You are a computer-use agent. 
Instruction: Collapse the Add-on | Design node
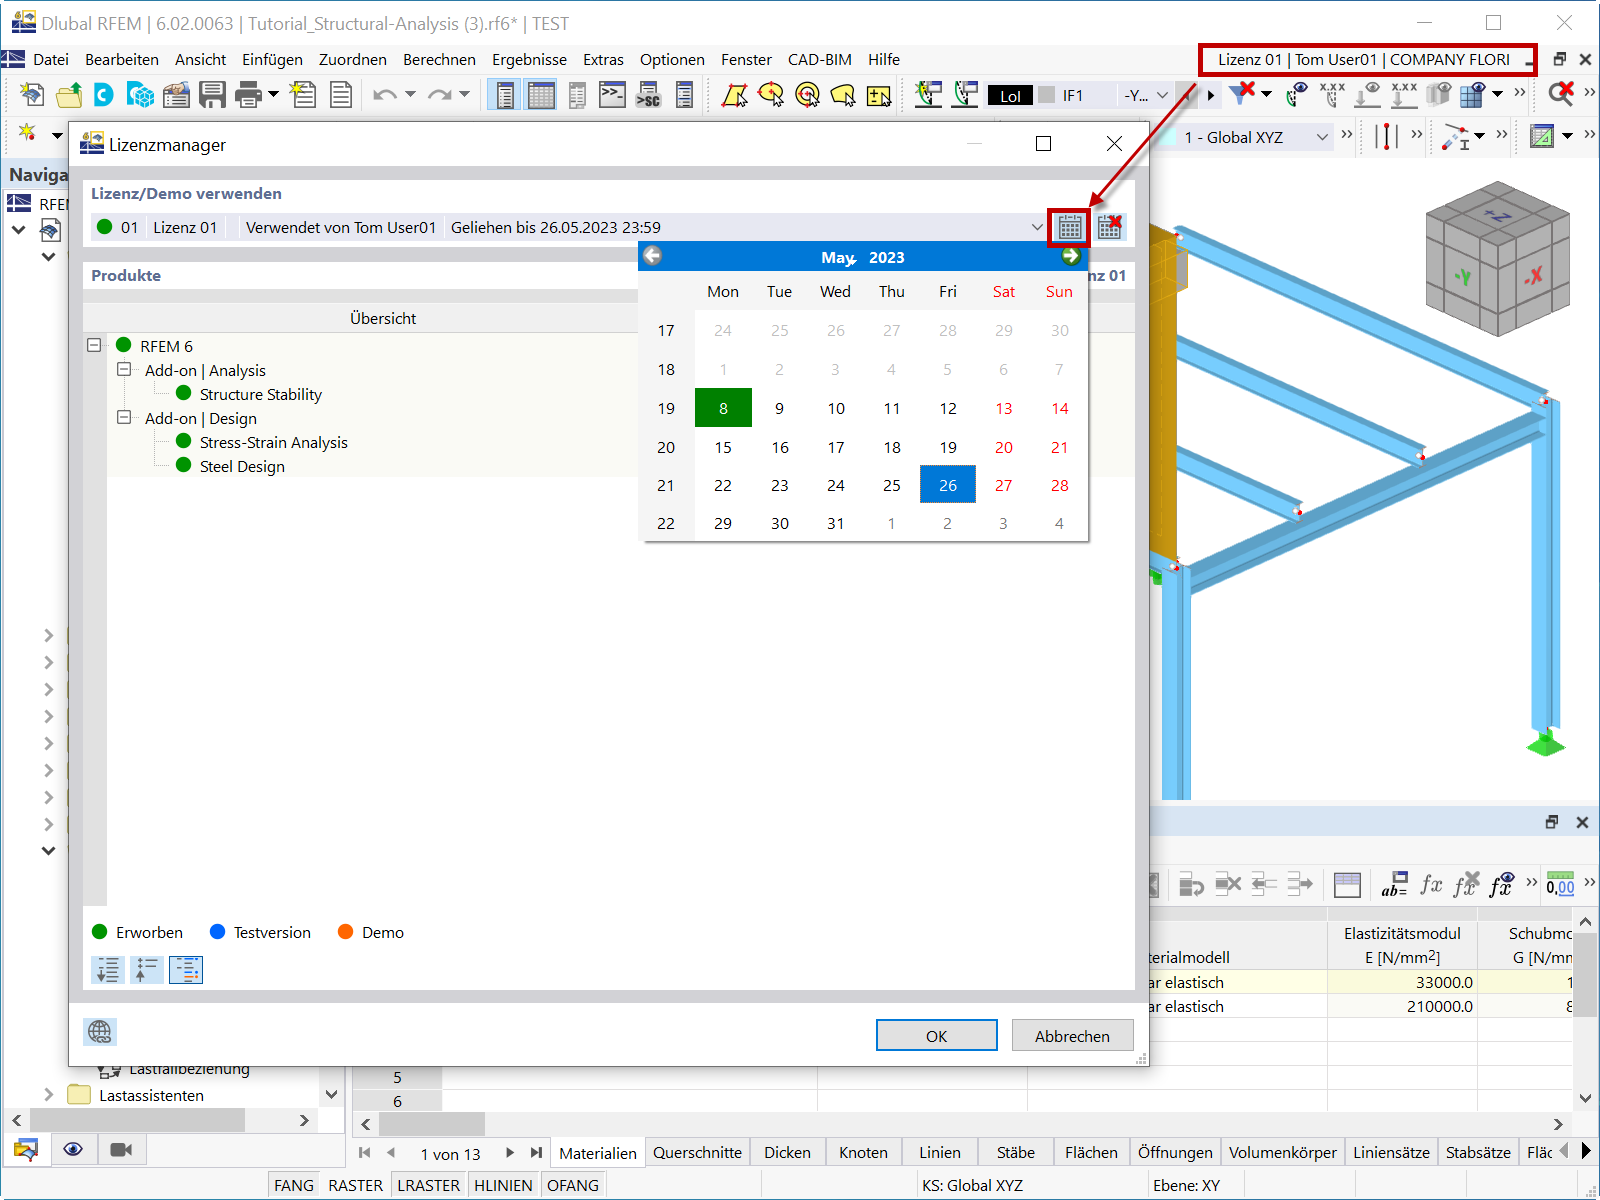tap(124, 417)
